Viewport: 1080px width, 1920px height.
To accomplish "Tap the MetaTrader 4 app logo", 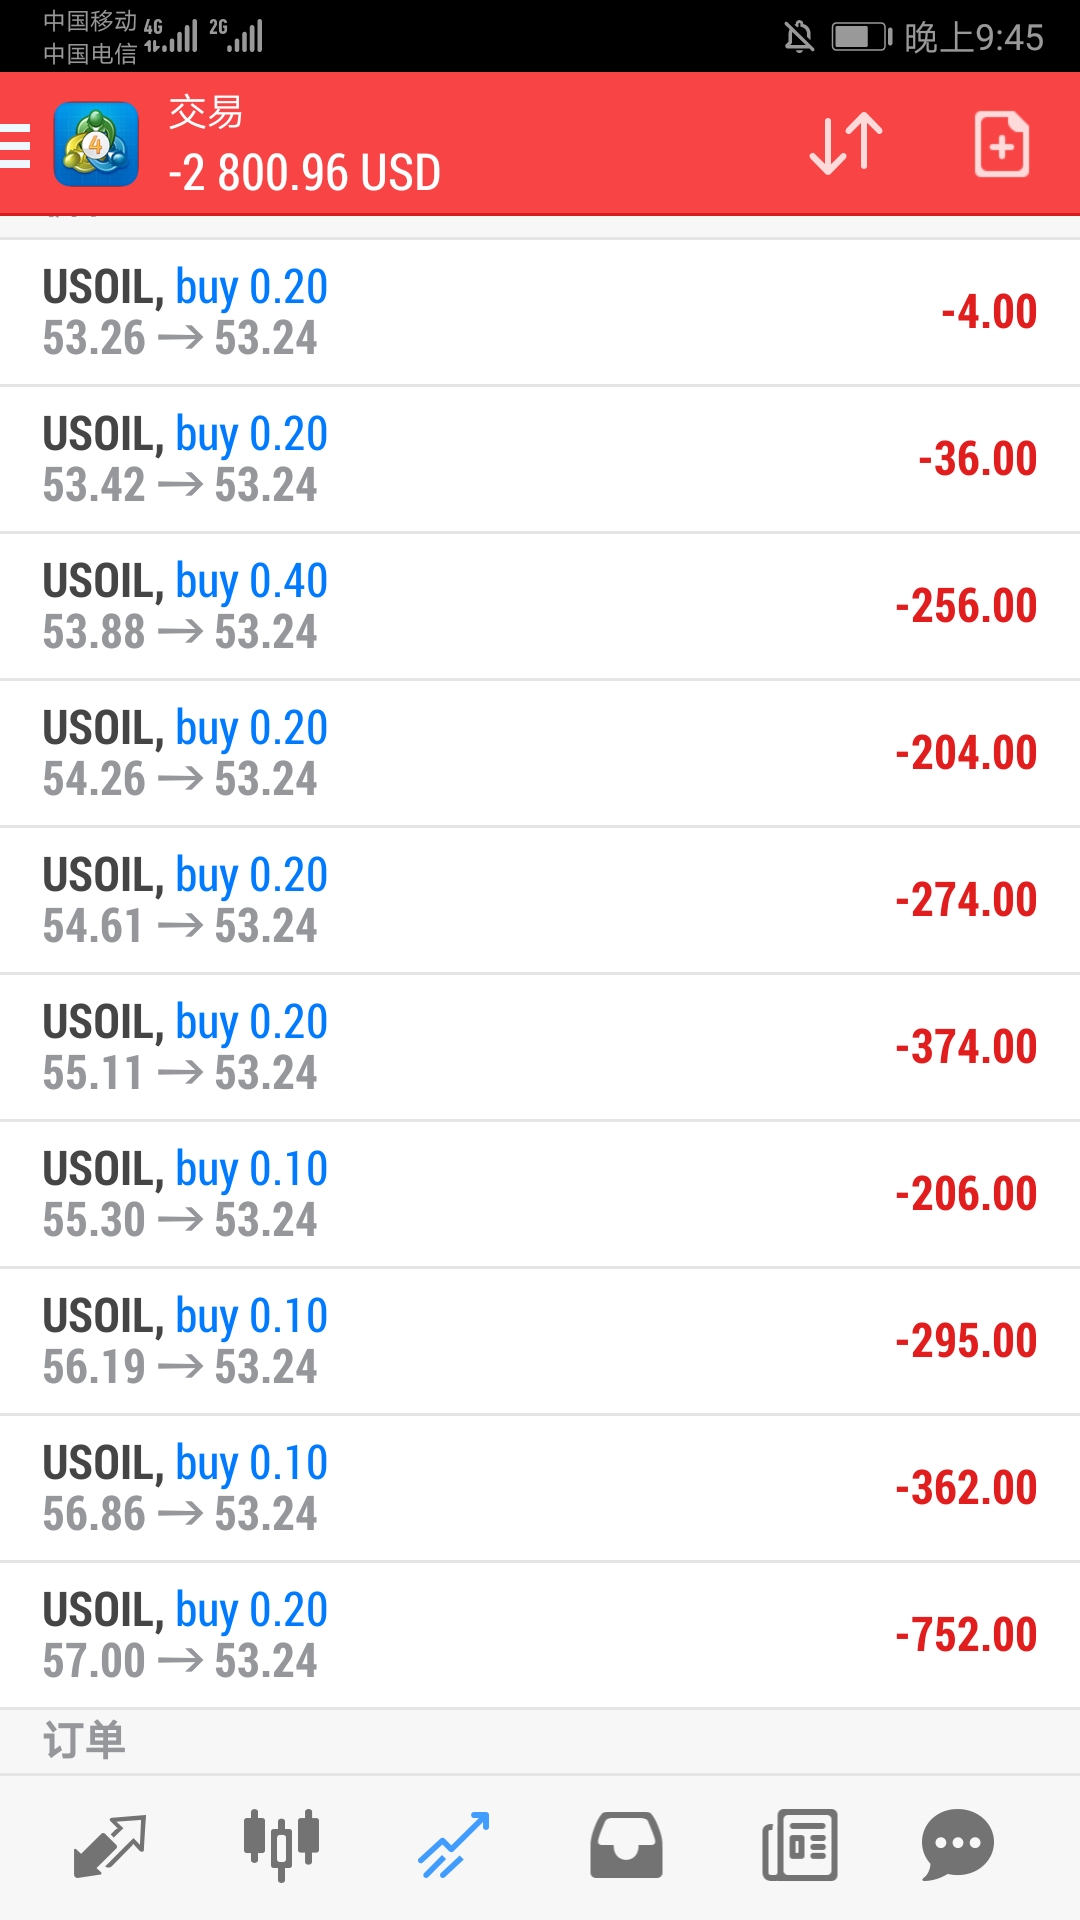I will tap(96, 144).
